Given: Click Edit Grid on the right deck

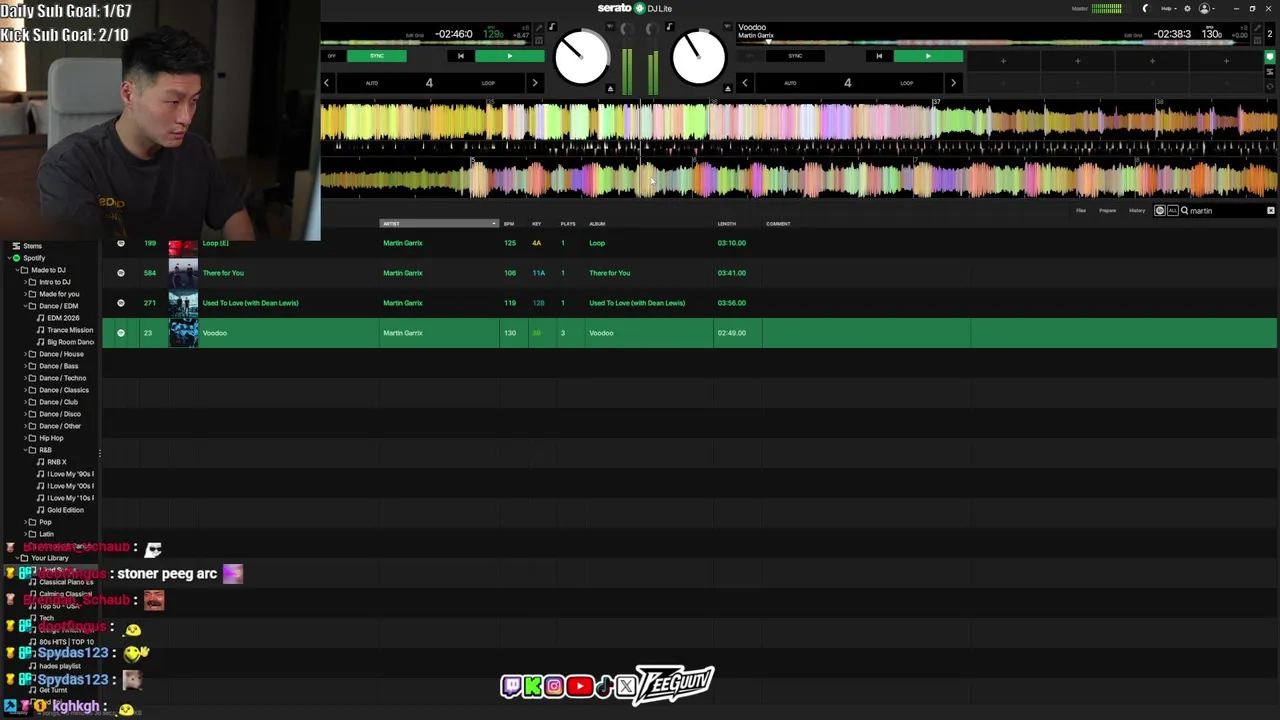Looking at the screenshot, I should click(1133, 35).
